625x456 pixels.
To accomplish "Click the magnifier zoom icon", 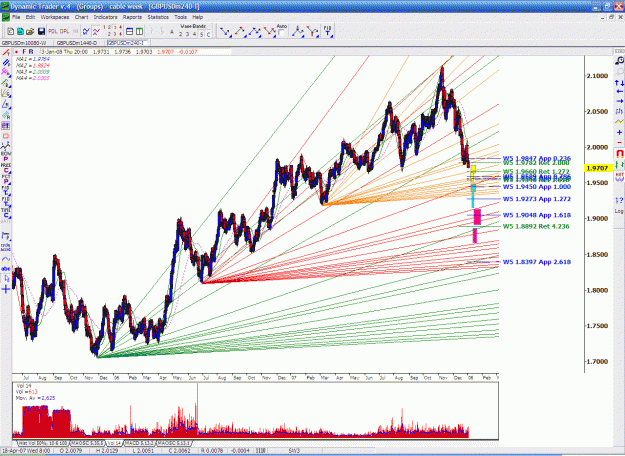I will (x=619, y=61).
